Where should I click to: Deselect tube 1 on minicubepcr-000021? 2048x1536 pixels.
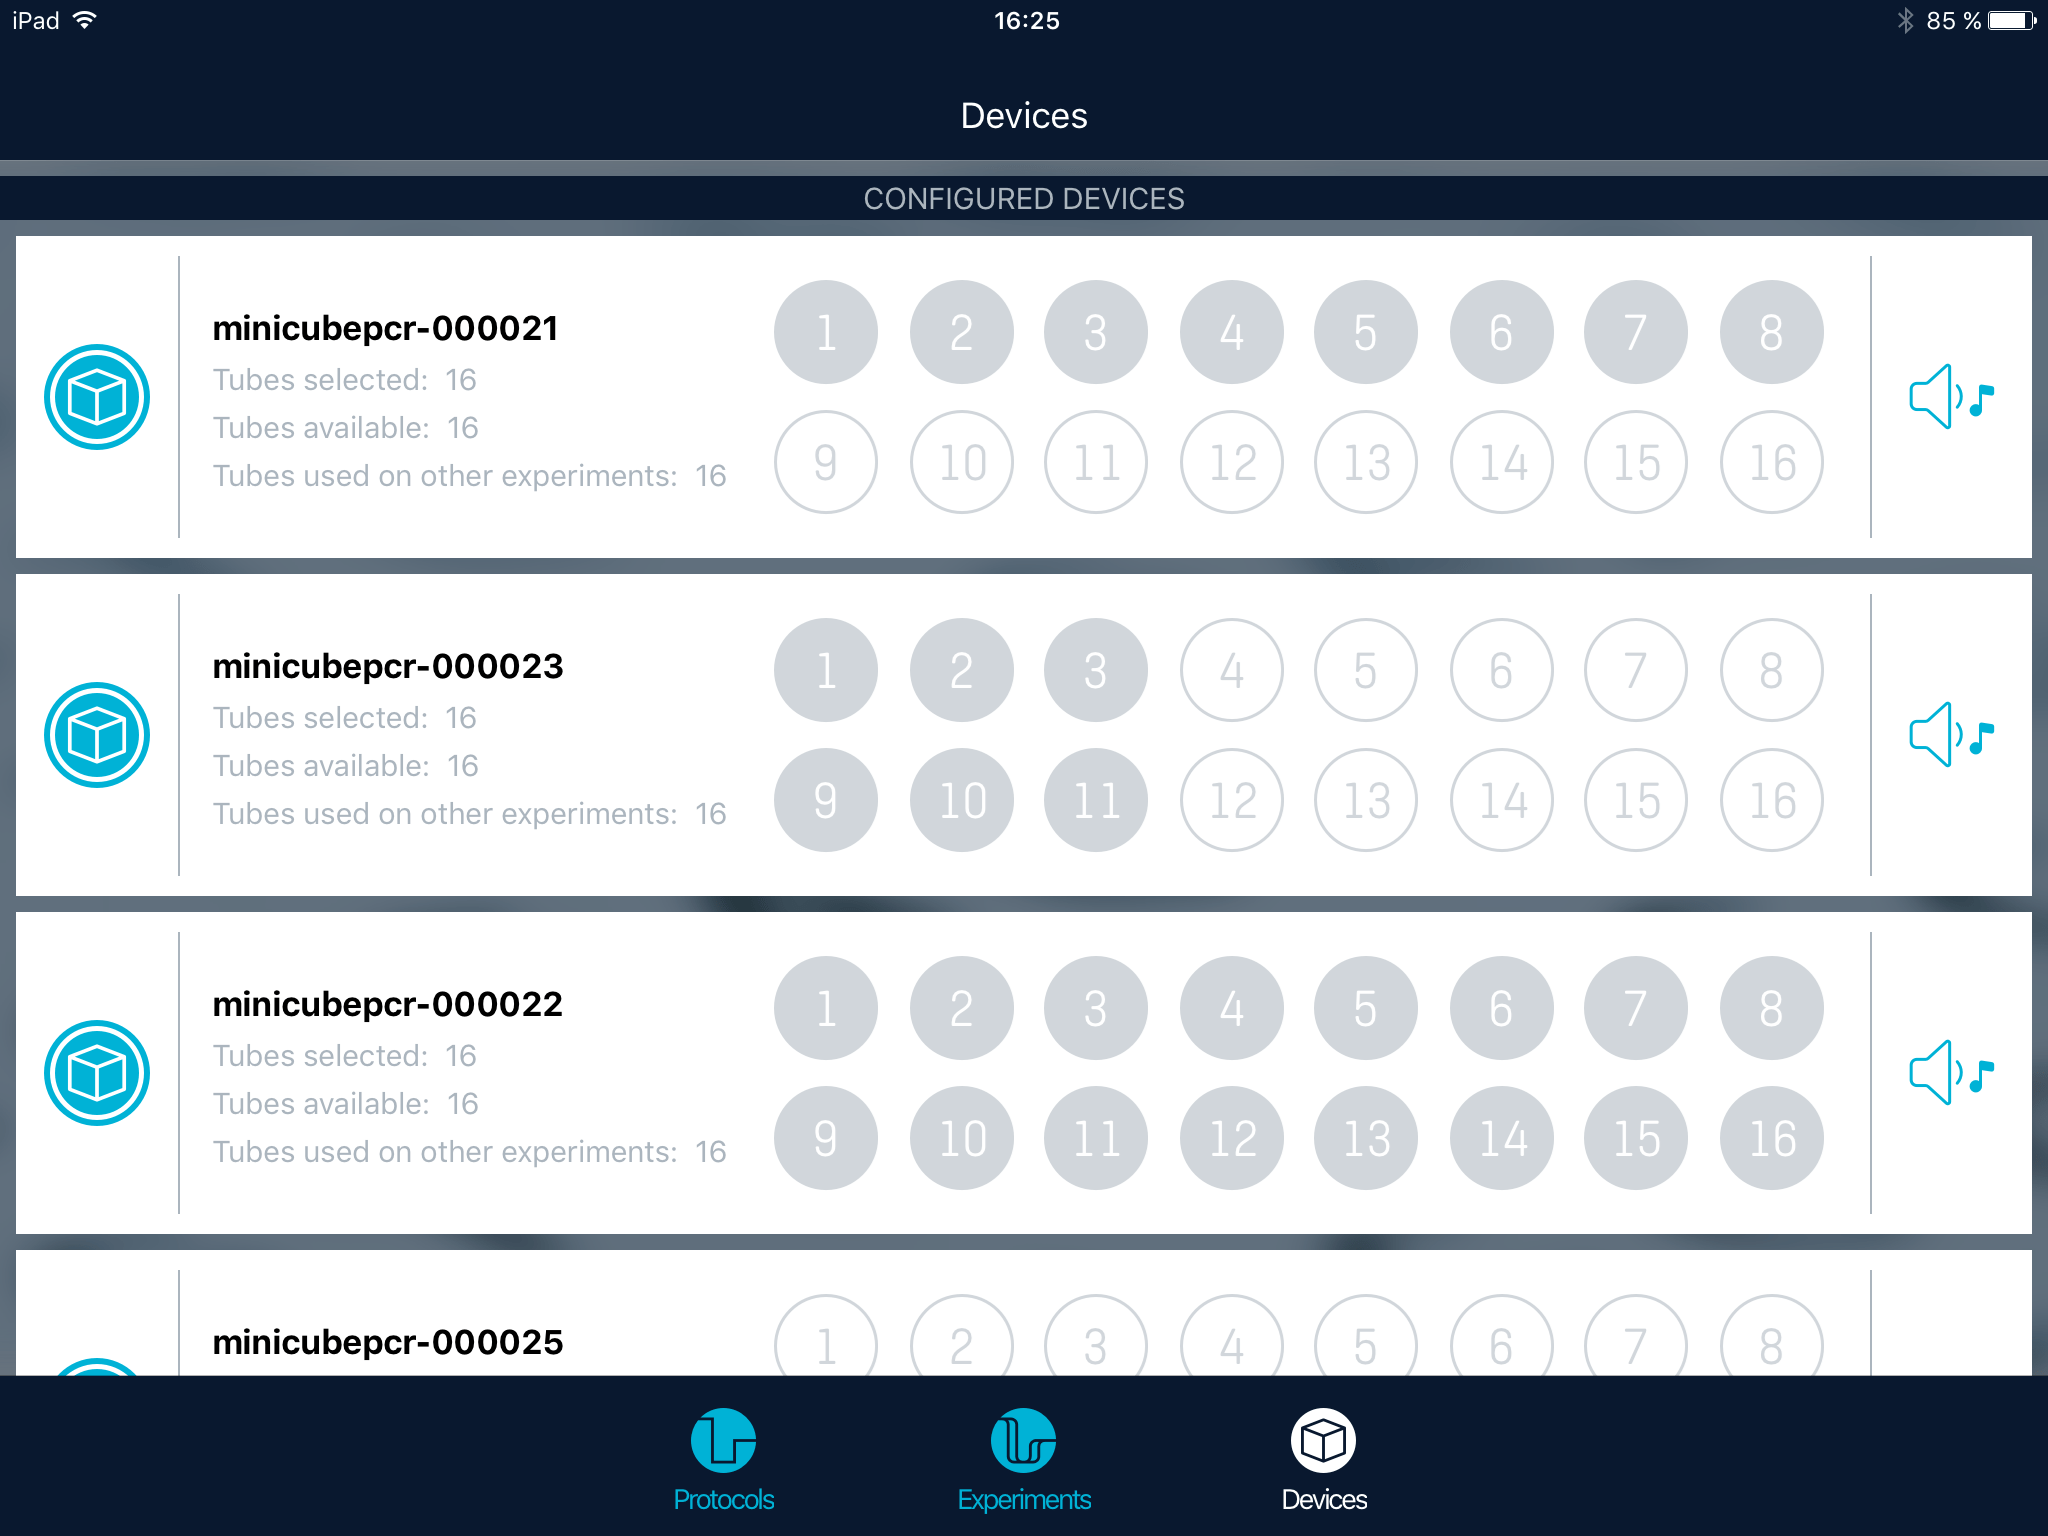click(x=826, y=332)
